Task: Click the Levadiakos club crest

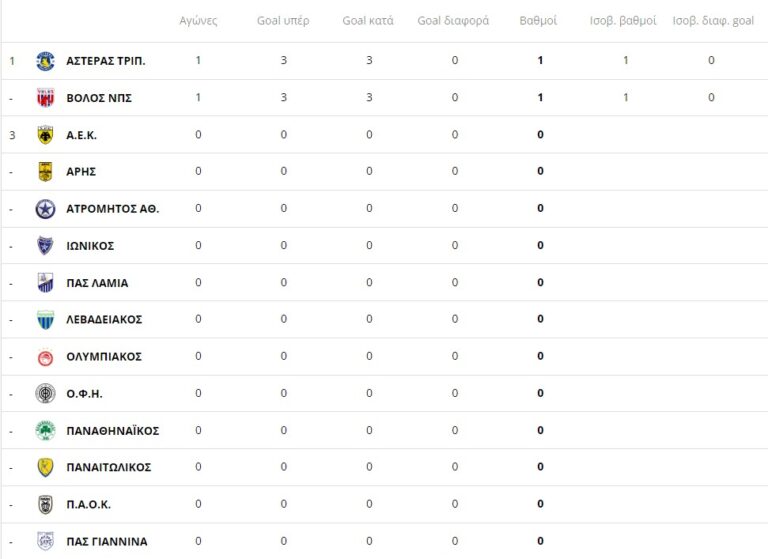Action: [45, 320]
